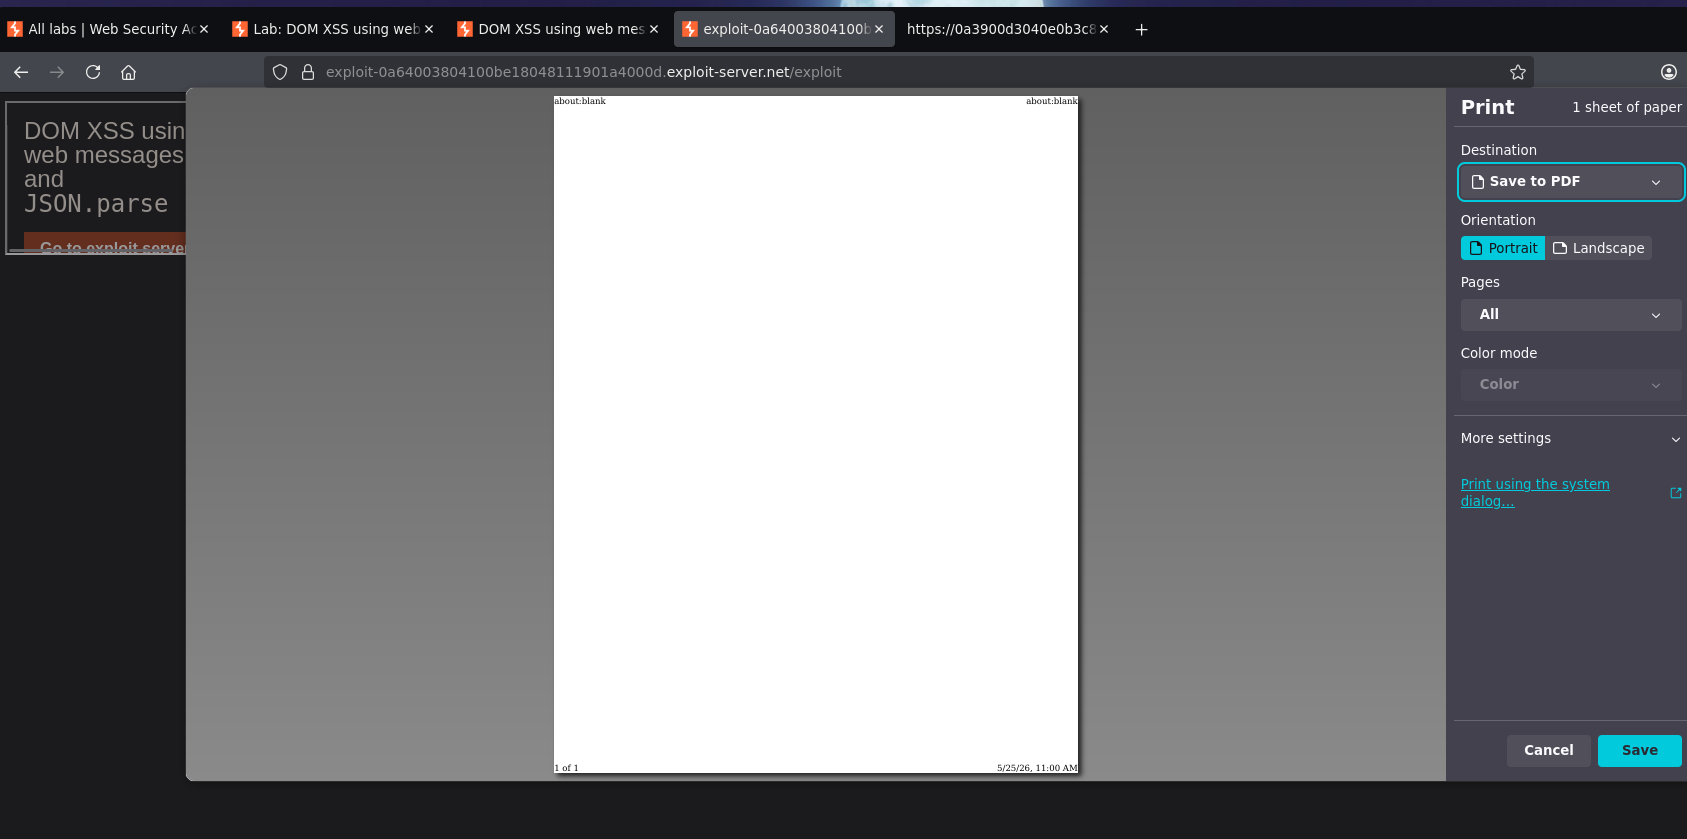
Task: Open a new tab with plus icon
Action: tap(1141, 29)
